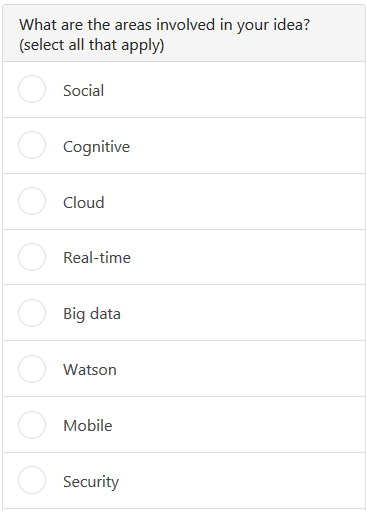Toggle the Real-time option circle

click(x=32, y=257)
